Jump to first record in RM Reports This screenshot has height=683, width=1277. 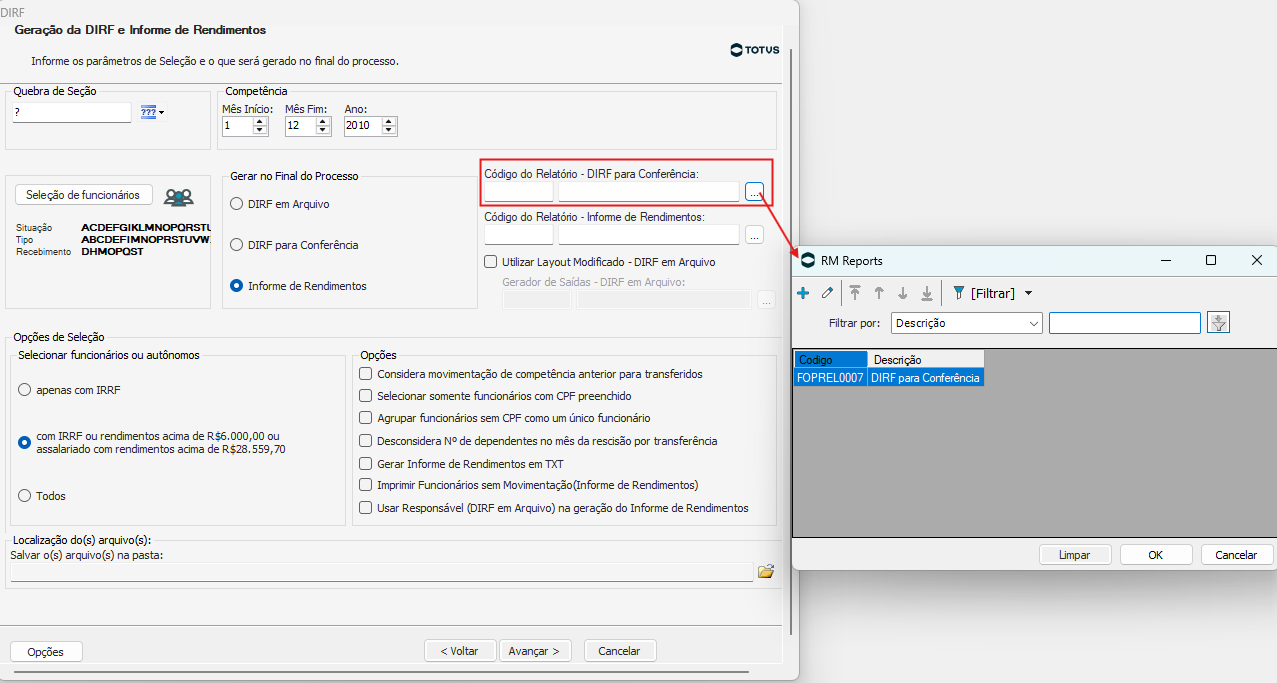pos(855,293)
